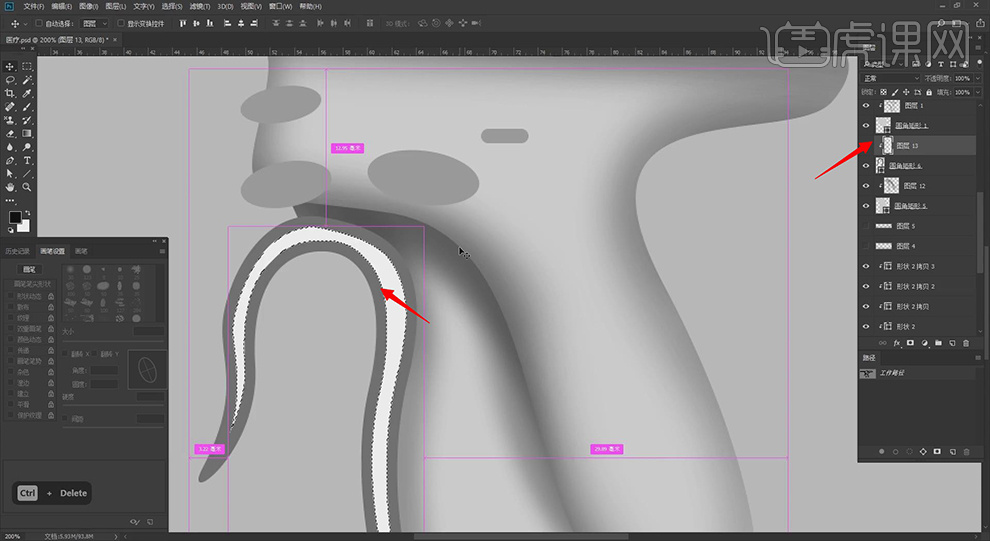This screenshot has height=541, width=990.
Task: Open the 文件(F) menu
Action: 33,6
